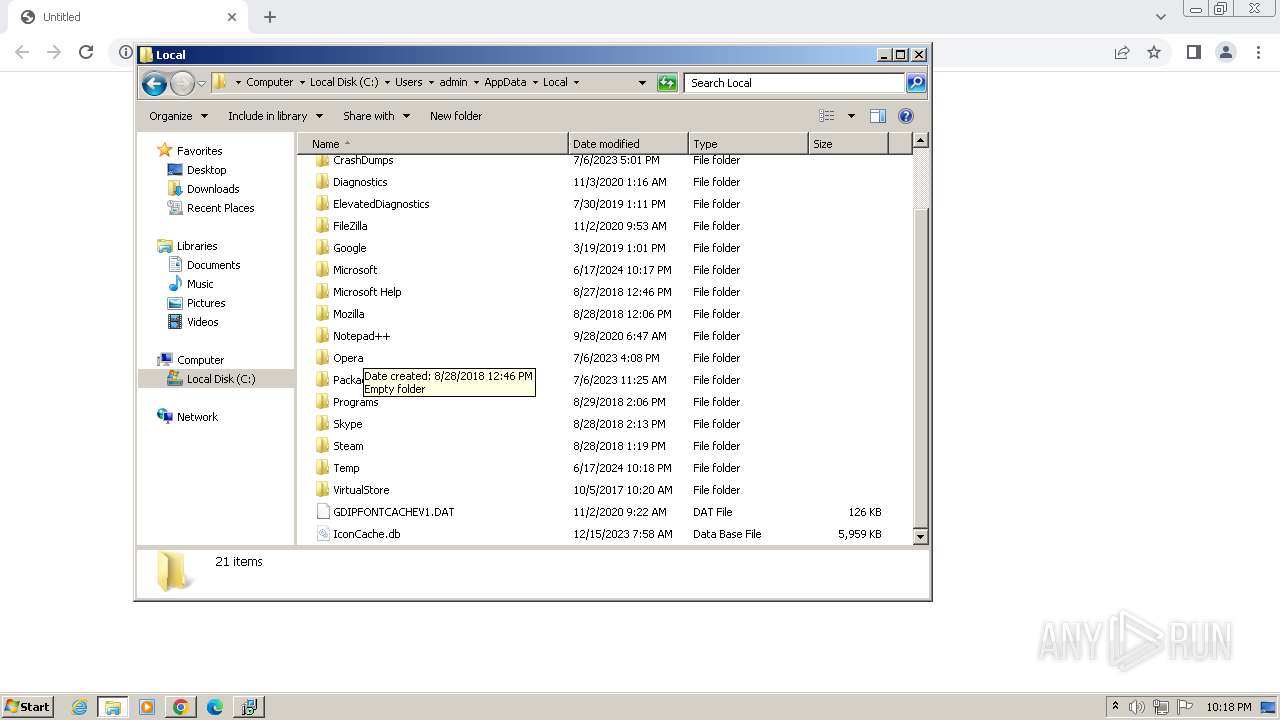Select the Google folder icon

point(322,248)
